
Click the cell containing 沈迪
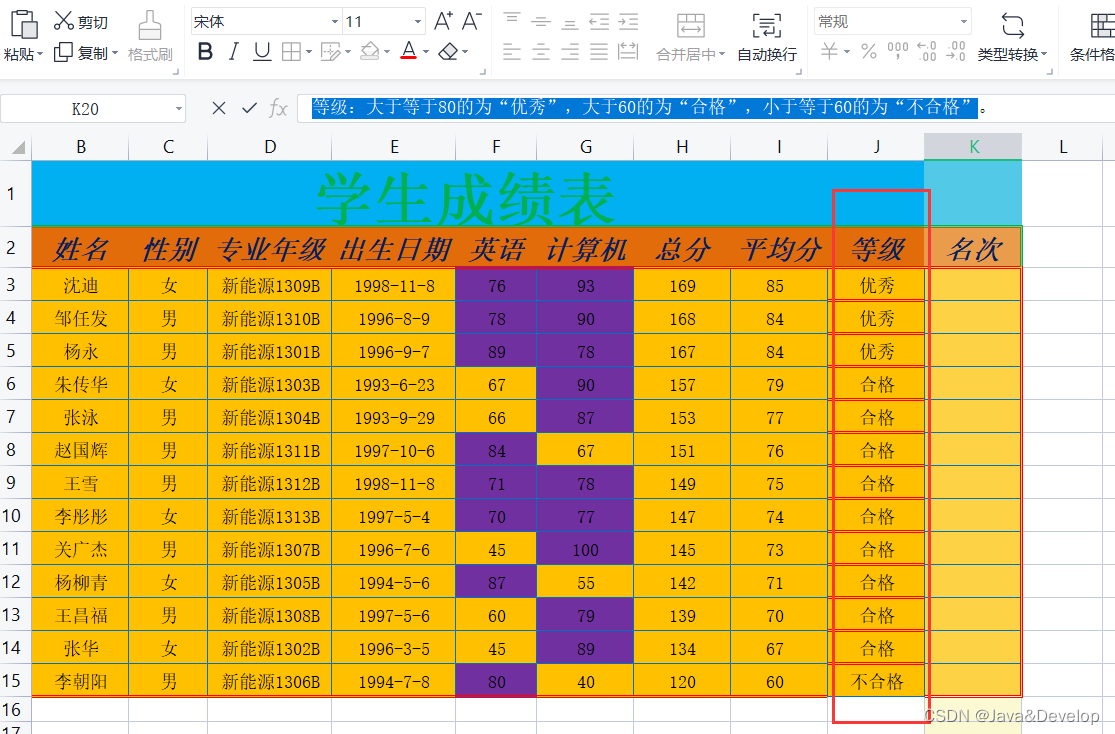click(80, 285)
